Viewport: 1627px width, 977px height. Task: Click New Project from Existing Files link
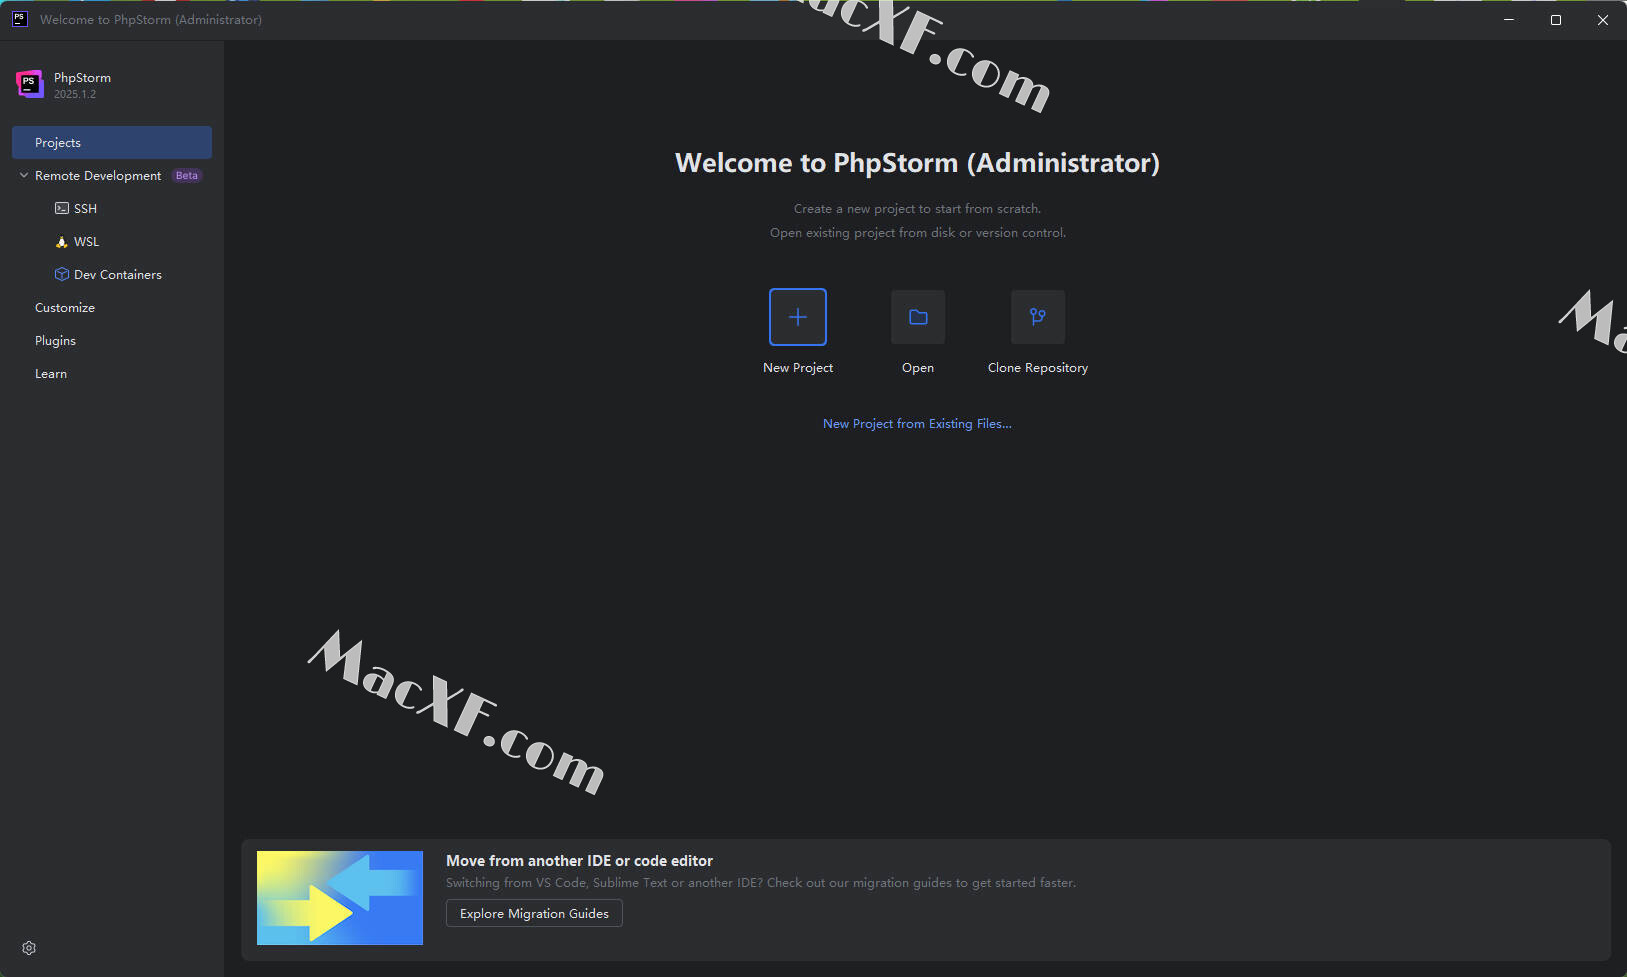[x=917, y=423]
